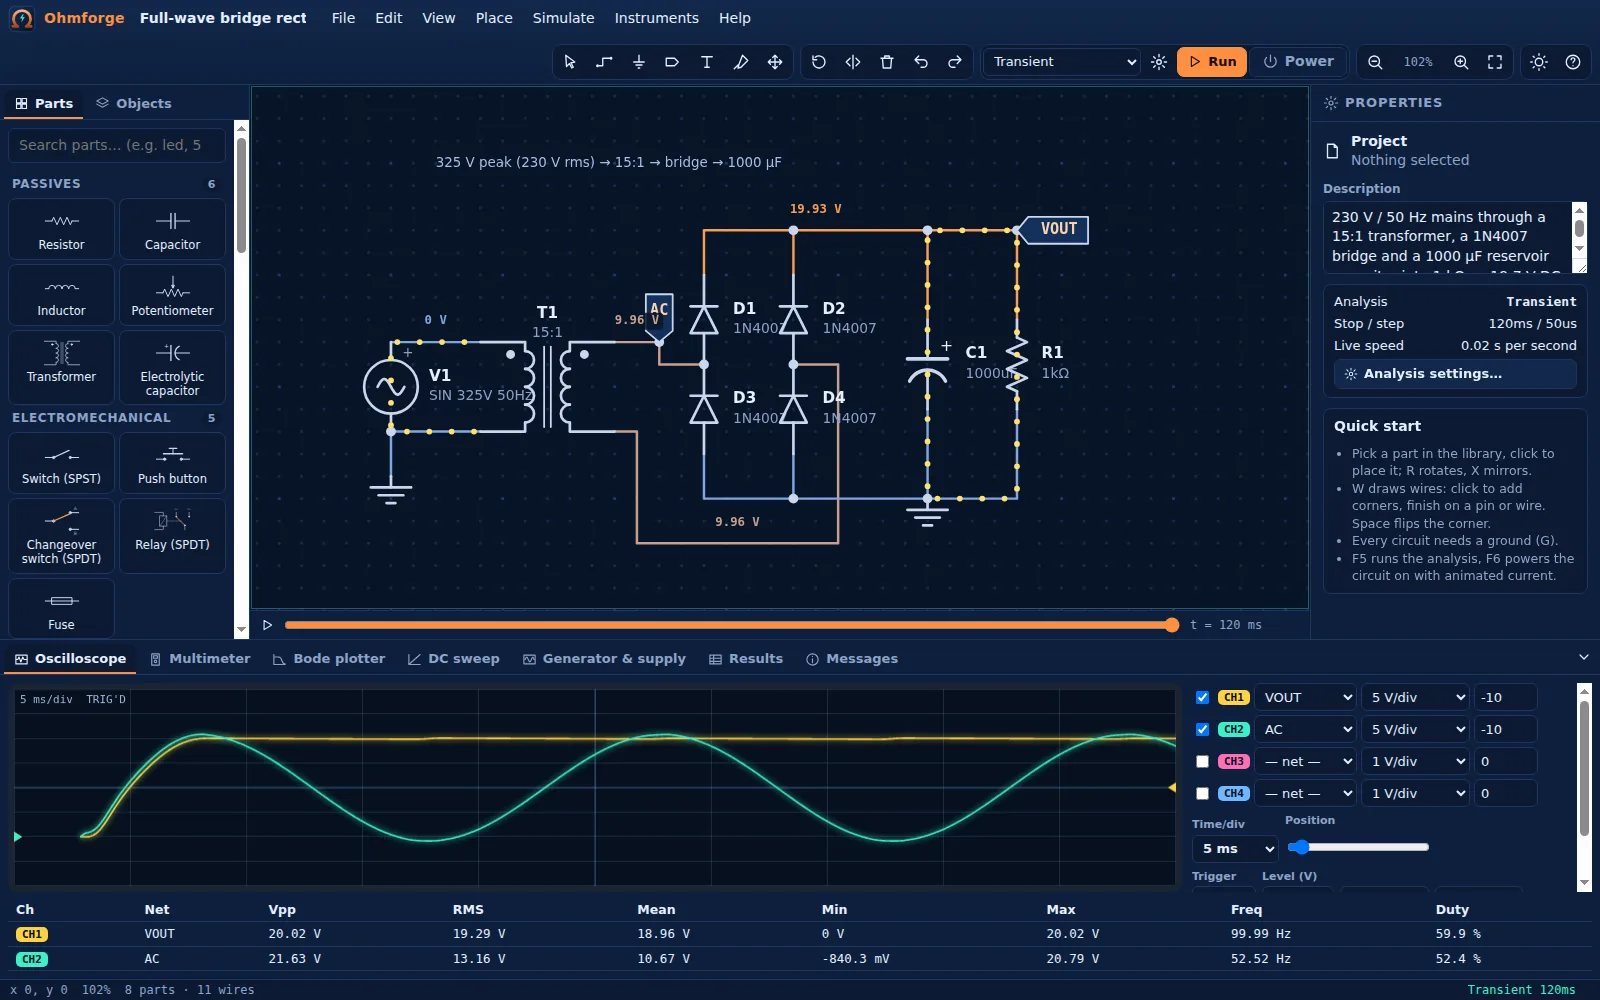Click the undo arrow icon
Viewport: 1600px width, 1000px height.
tap(921, 62)
